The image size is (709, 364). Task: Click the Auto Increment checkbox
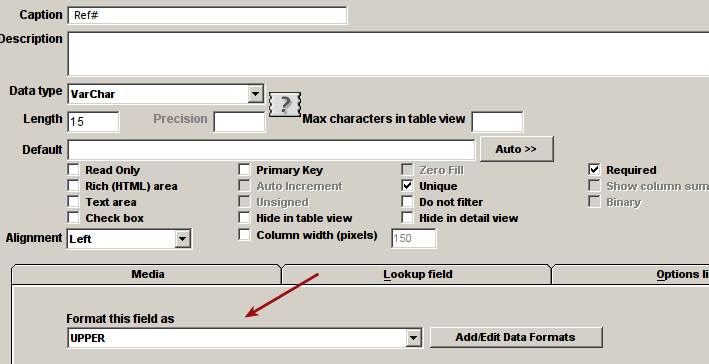244,185
